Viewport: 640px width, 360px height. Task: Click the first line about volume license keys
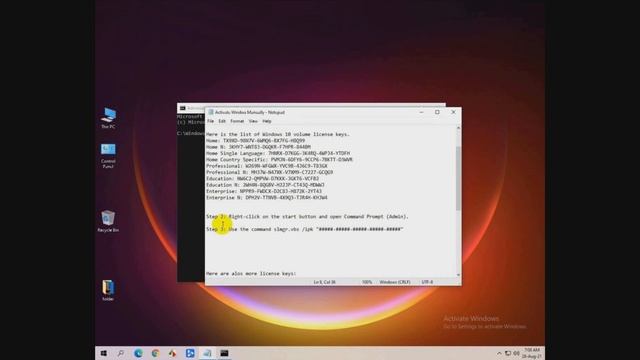(278, 134)
